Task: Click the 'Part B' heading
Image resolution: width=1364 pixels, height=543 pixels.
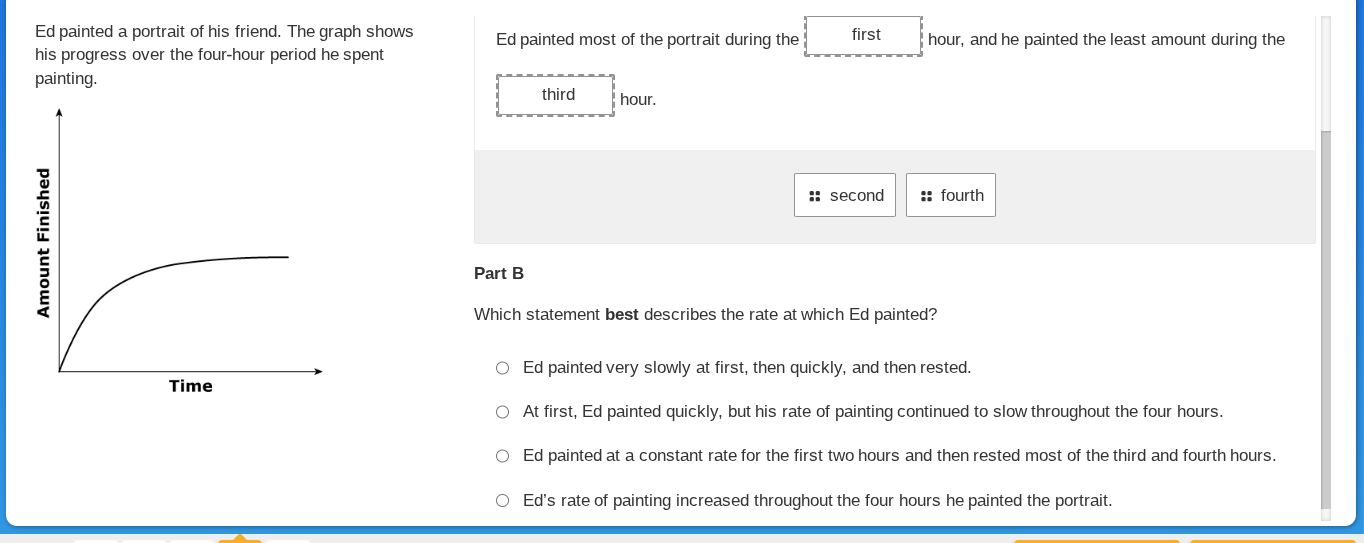Action: (499, 274)
